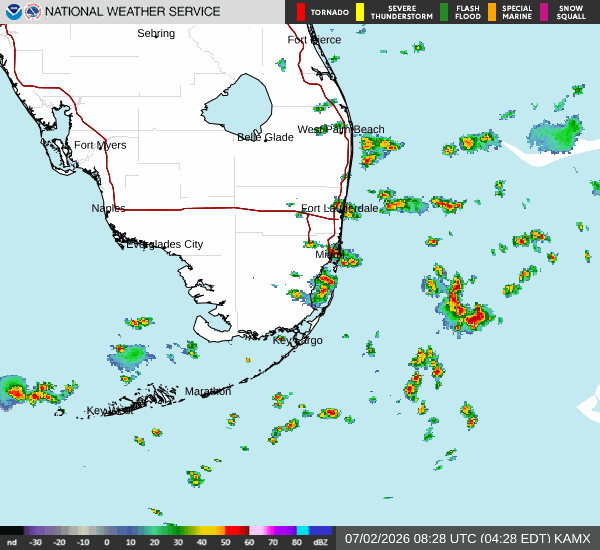Click the nd label on scale
The image size is (600, 550).
[12, 542]
